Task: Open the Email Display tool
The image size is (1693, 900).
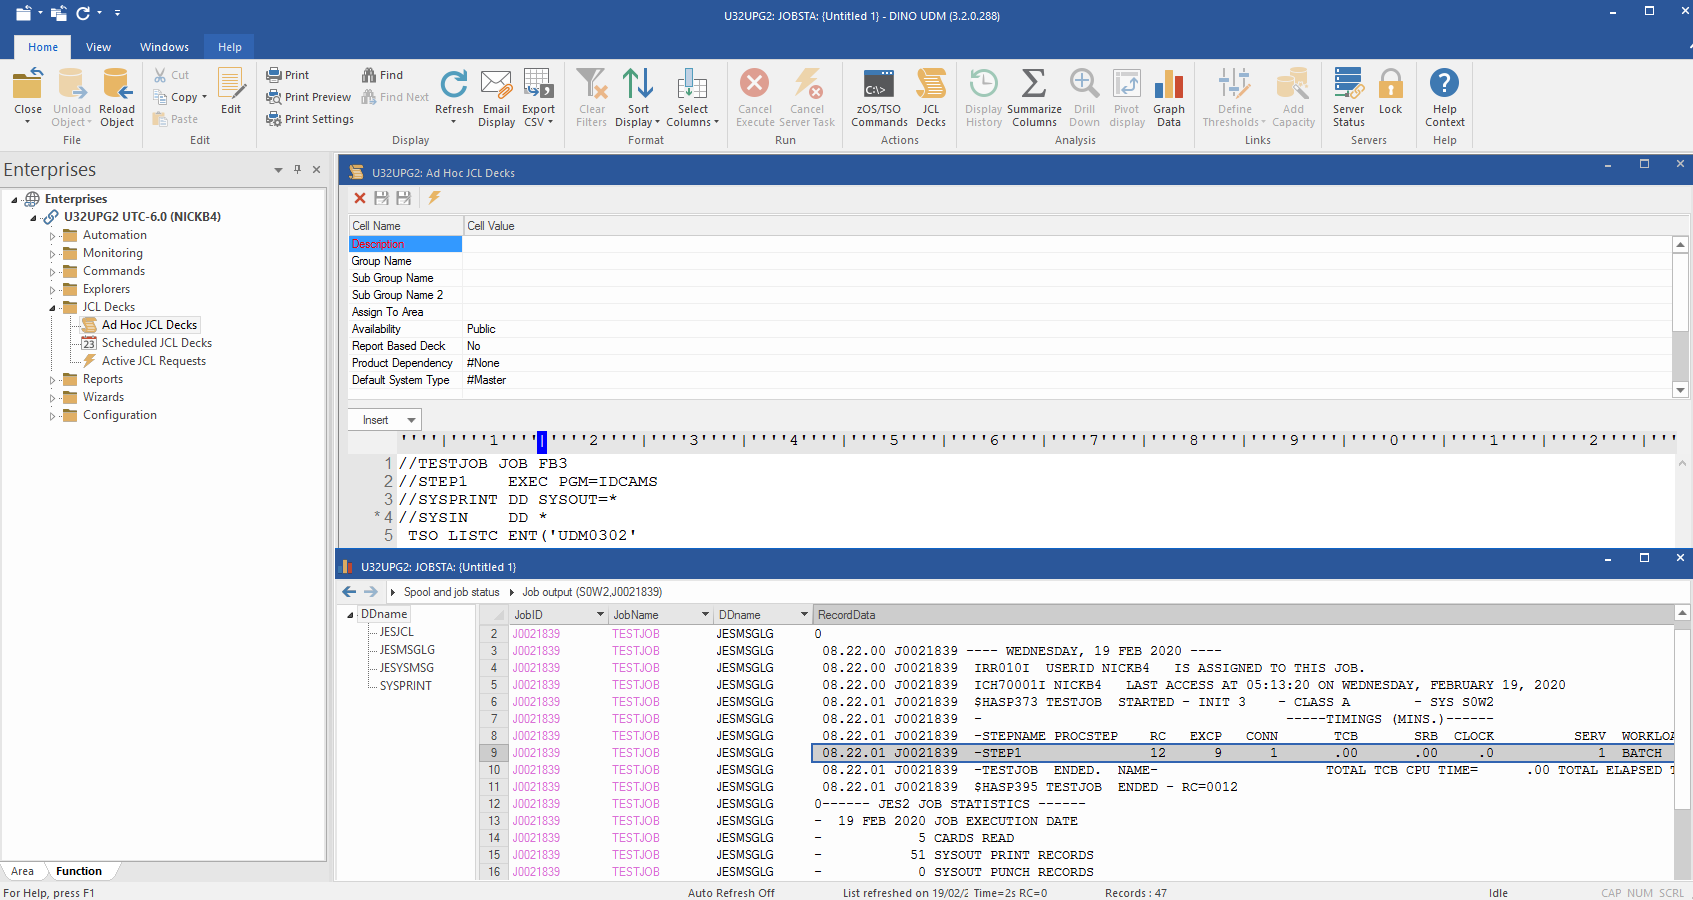Action: (x=496, y=97)
